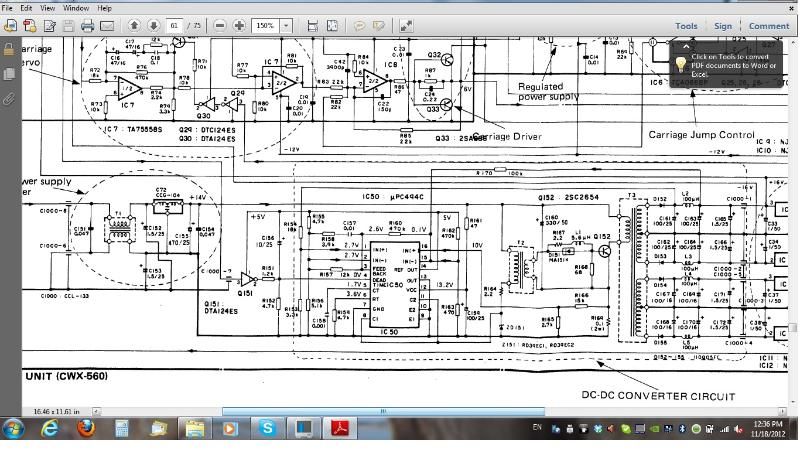Screen dimensions: 800x450
Task: Click the email envelope icon
Action: tap(107, 25)
